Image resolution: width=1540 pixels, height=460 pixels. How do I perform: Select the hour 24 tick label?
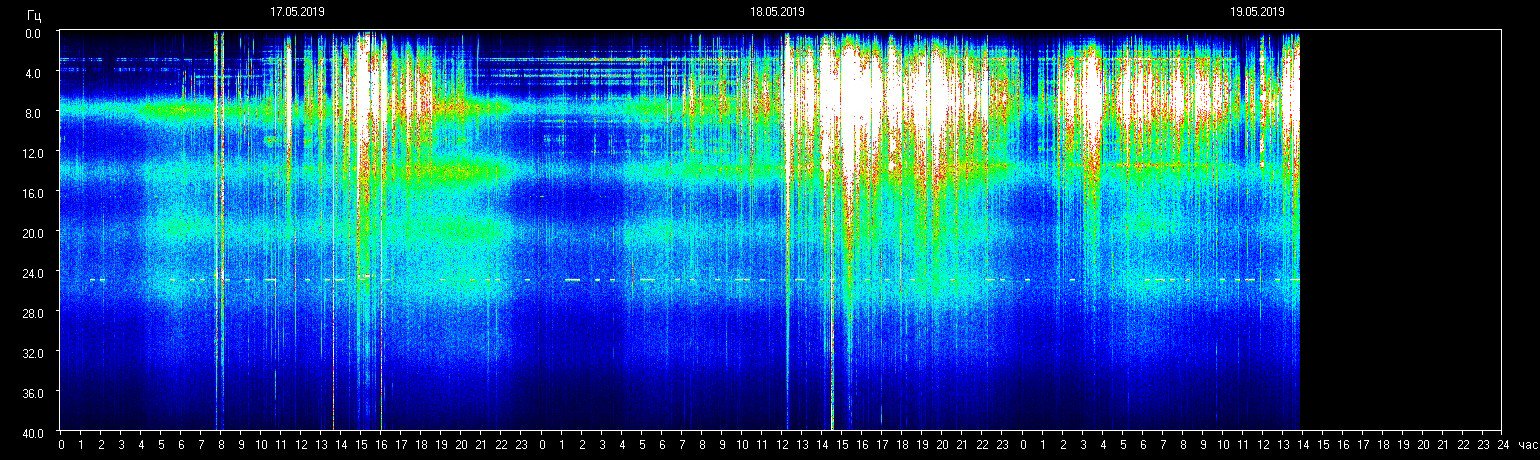click(1502, 443)
